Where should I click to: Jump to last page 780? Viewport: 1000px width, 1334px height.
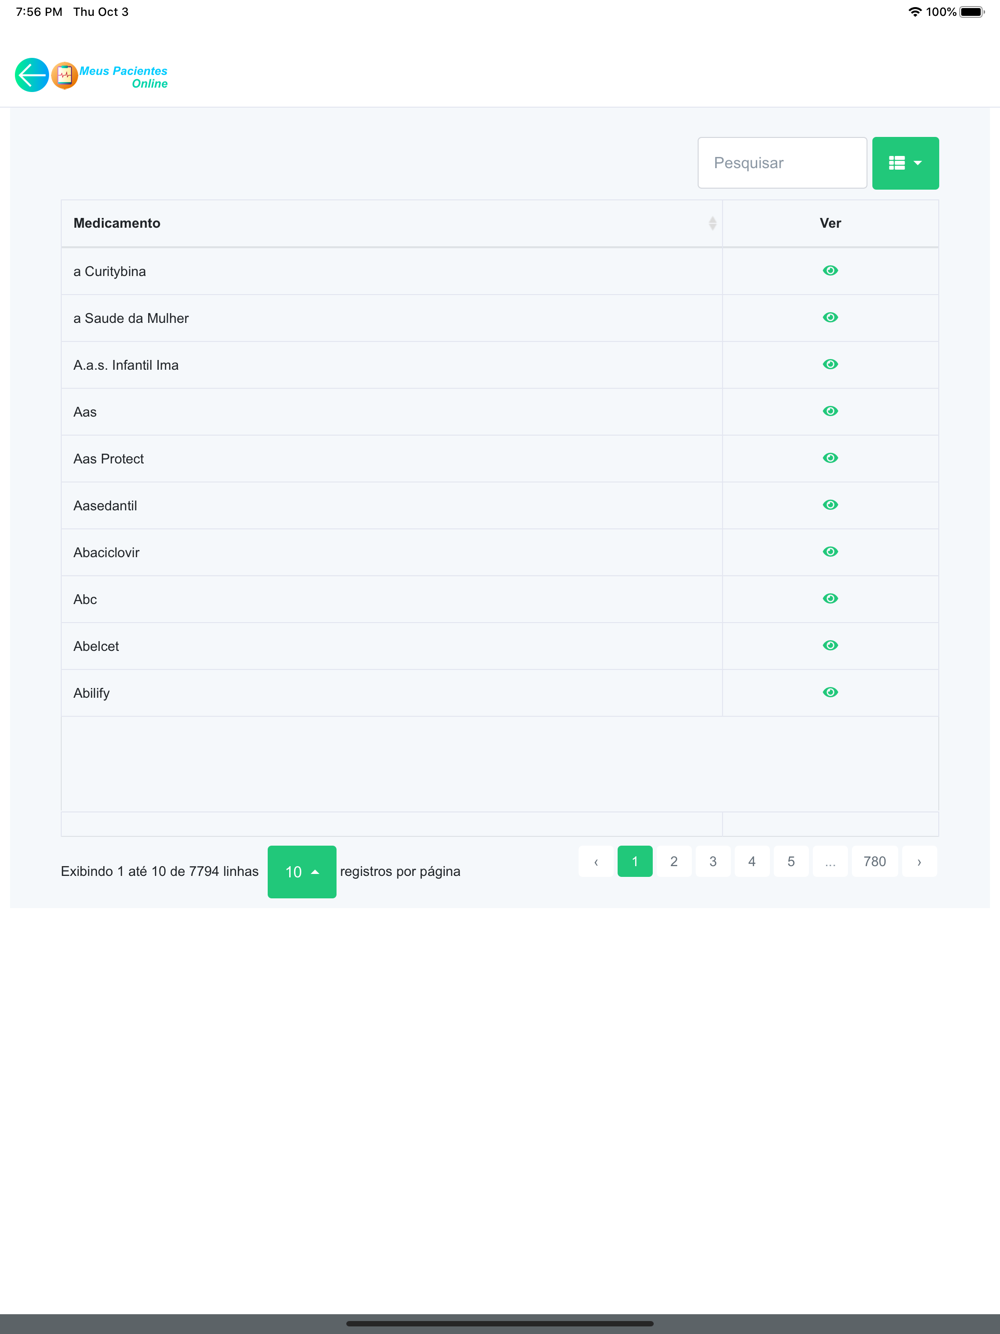pyautogui.click(x=875, y=862)
